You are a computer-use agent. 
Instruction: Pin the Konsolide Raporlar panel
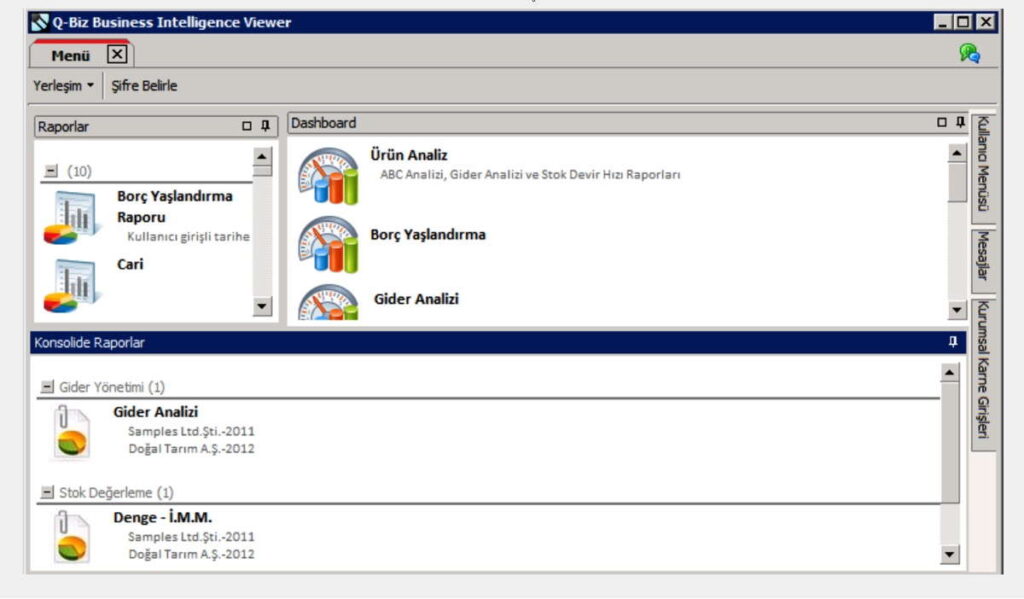pos(952,342)
